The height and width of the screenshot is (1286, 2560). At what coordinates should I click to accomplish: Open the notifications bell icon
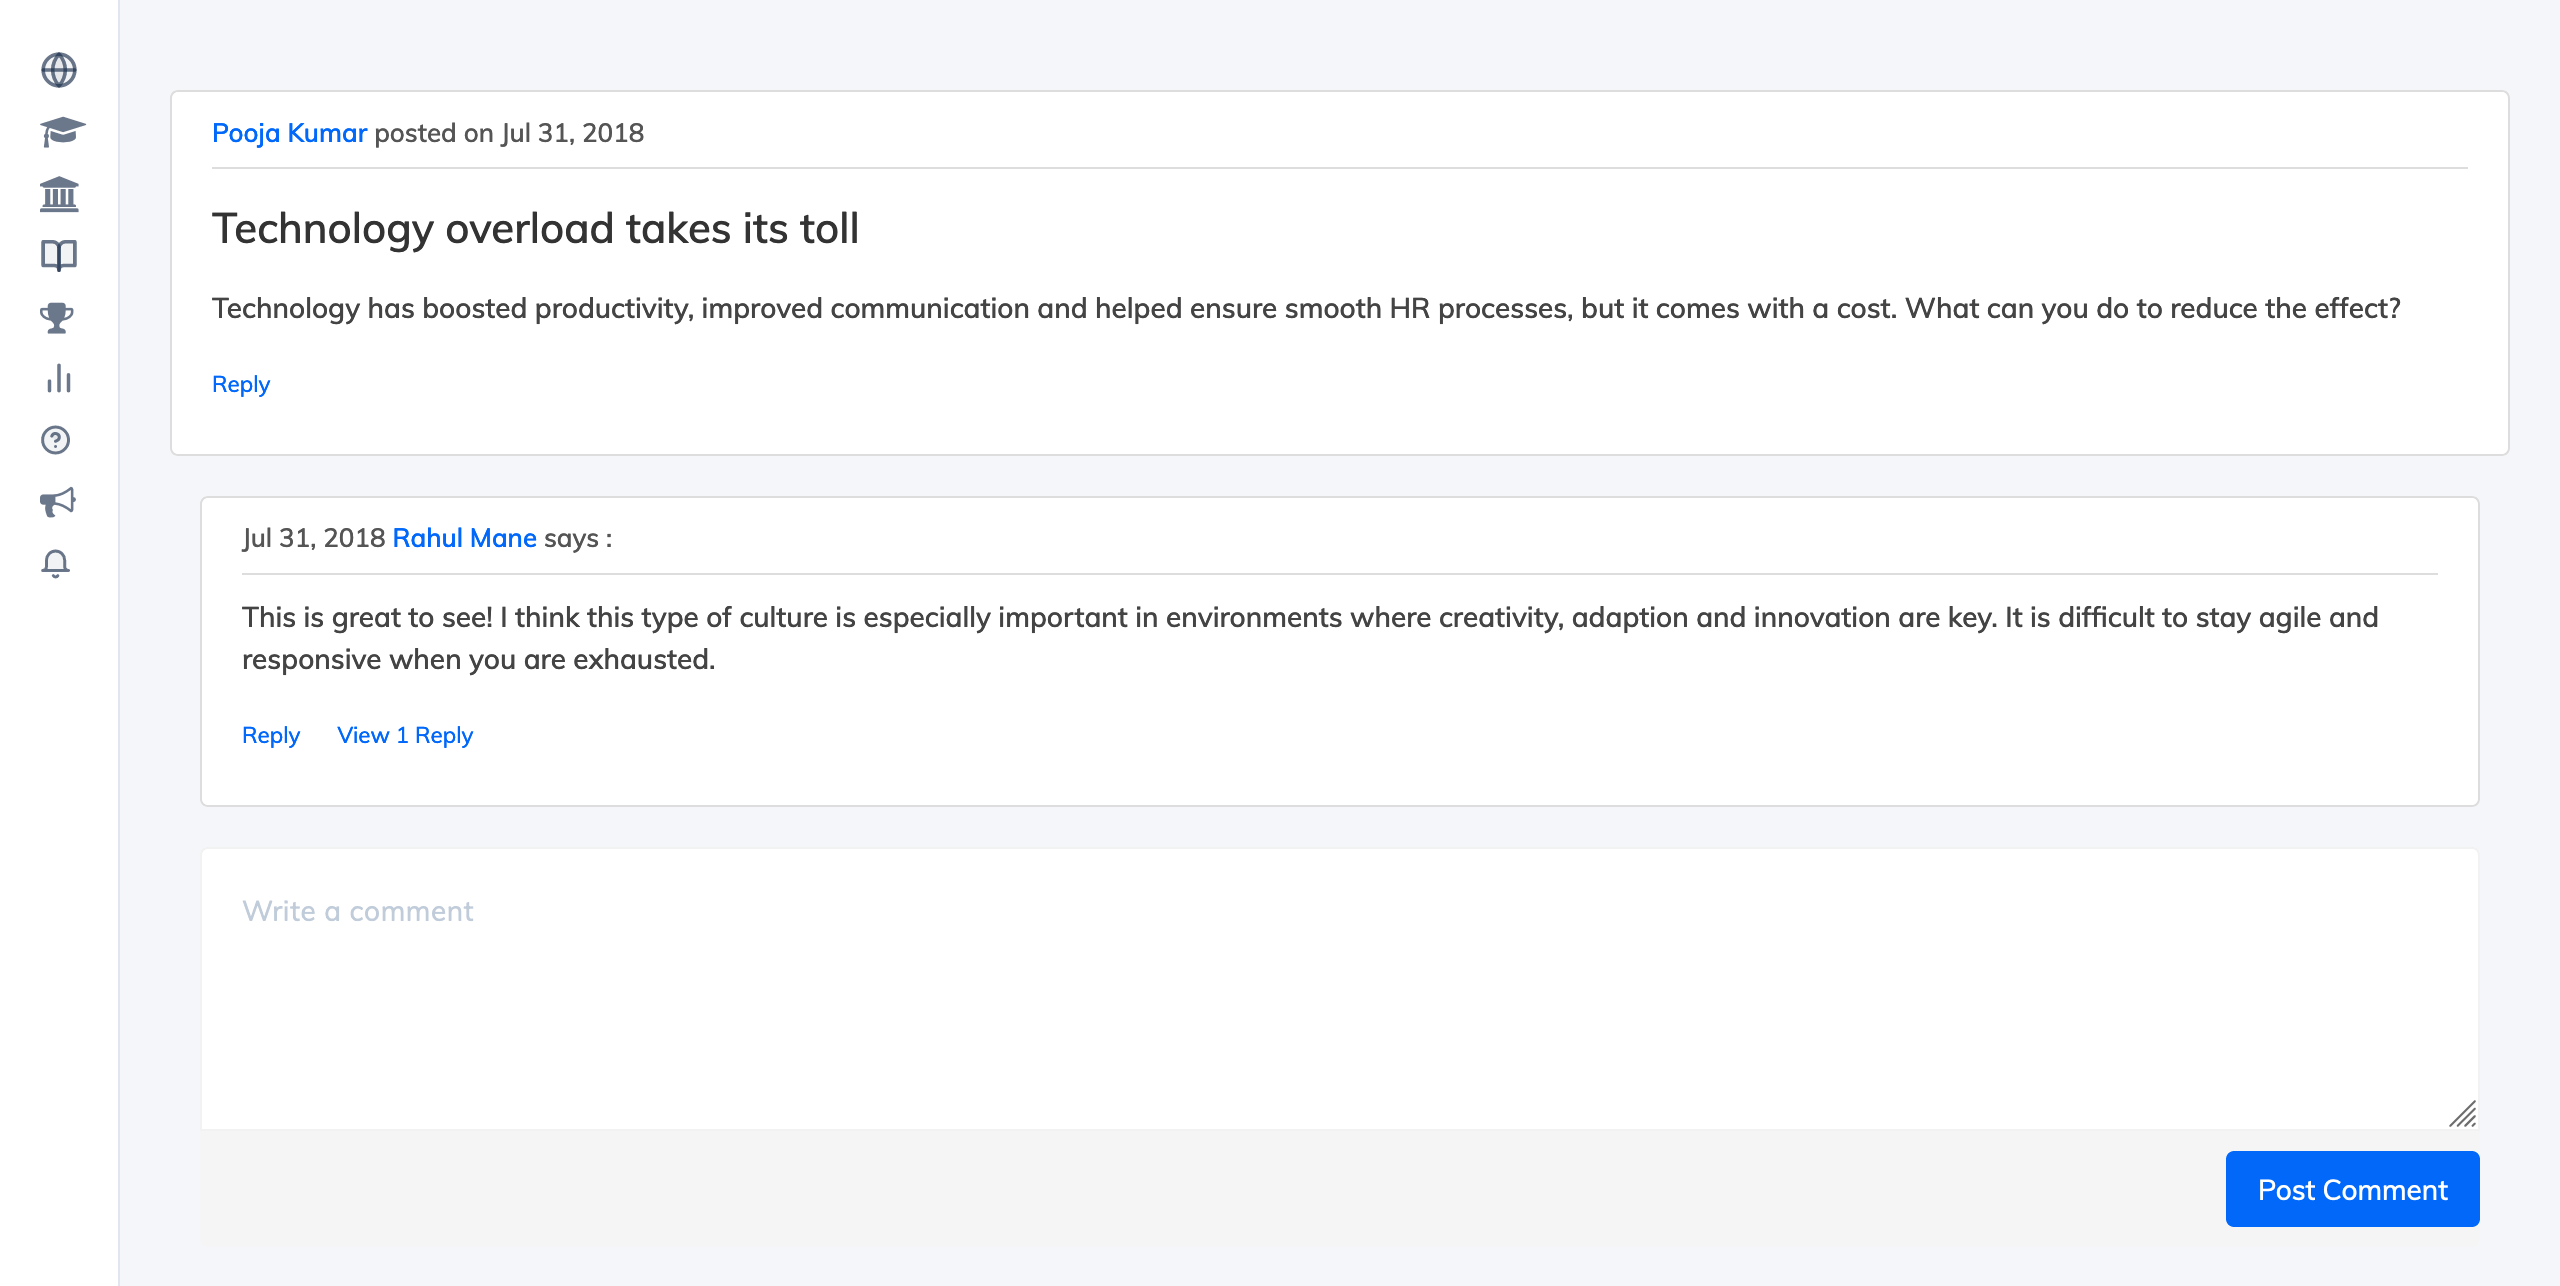tap(56, 564)
